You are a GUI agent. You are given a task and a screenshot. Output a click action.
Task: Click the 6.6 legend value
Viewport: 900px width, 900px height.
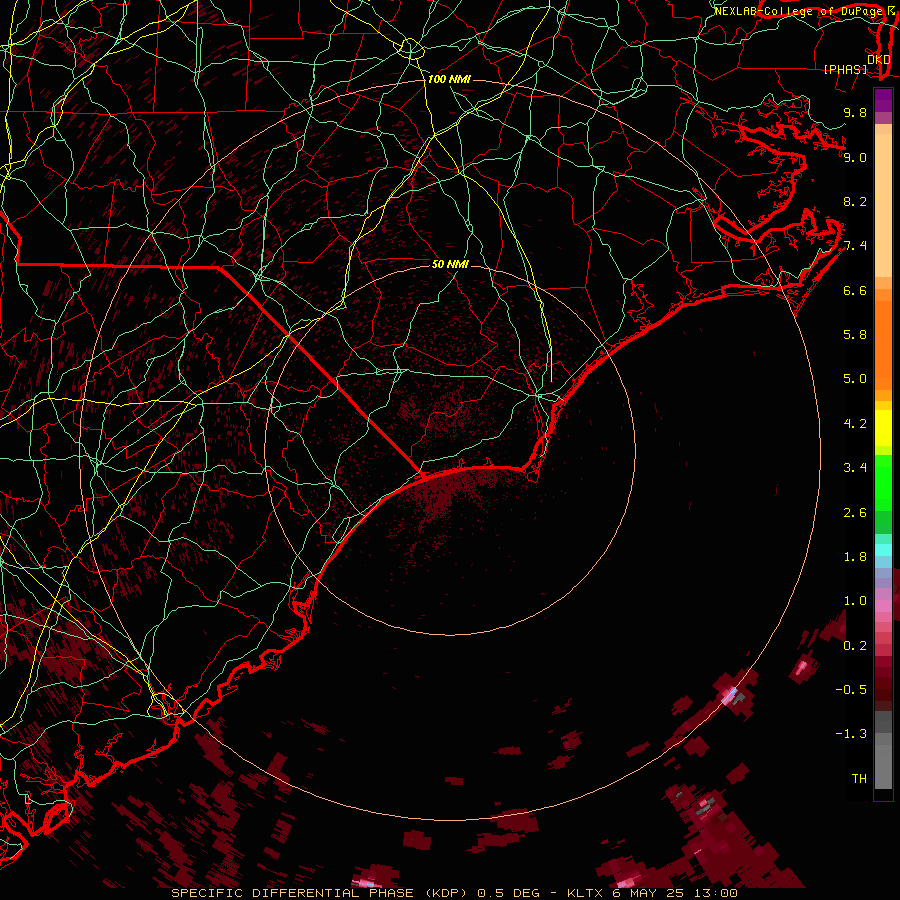tap(855, 290)
